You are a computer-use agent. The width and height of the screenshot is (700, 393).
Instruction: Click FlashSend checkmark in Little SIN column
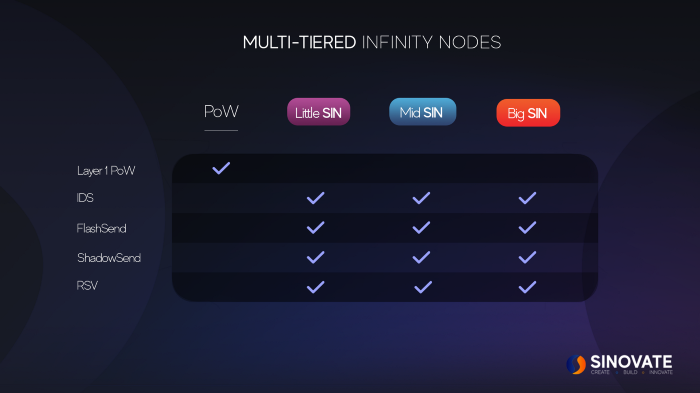(x=316, y=228)
